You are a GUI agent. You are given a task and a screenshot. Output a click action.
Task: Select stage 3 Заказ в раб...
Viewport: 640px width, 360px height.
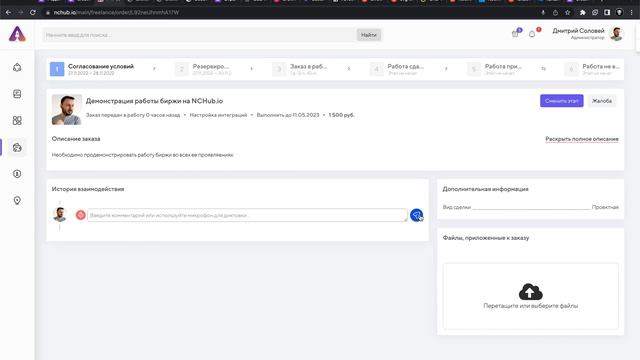[301, 69]
